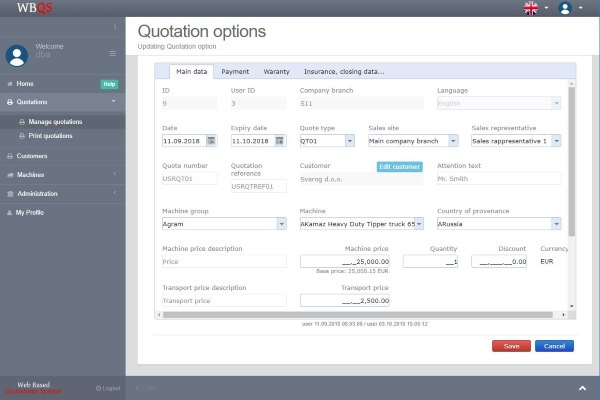This screenshot has width=600, height=400.
Task: Open the Insurance, closing data tab
Action: tap(343, 72)
